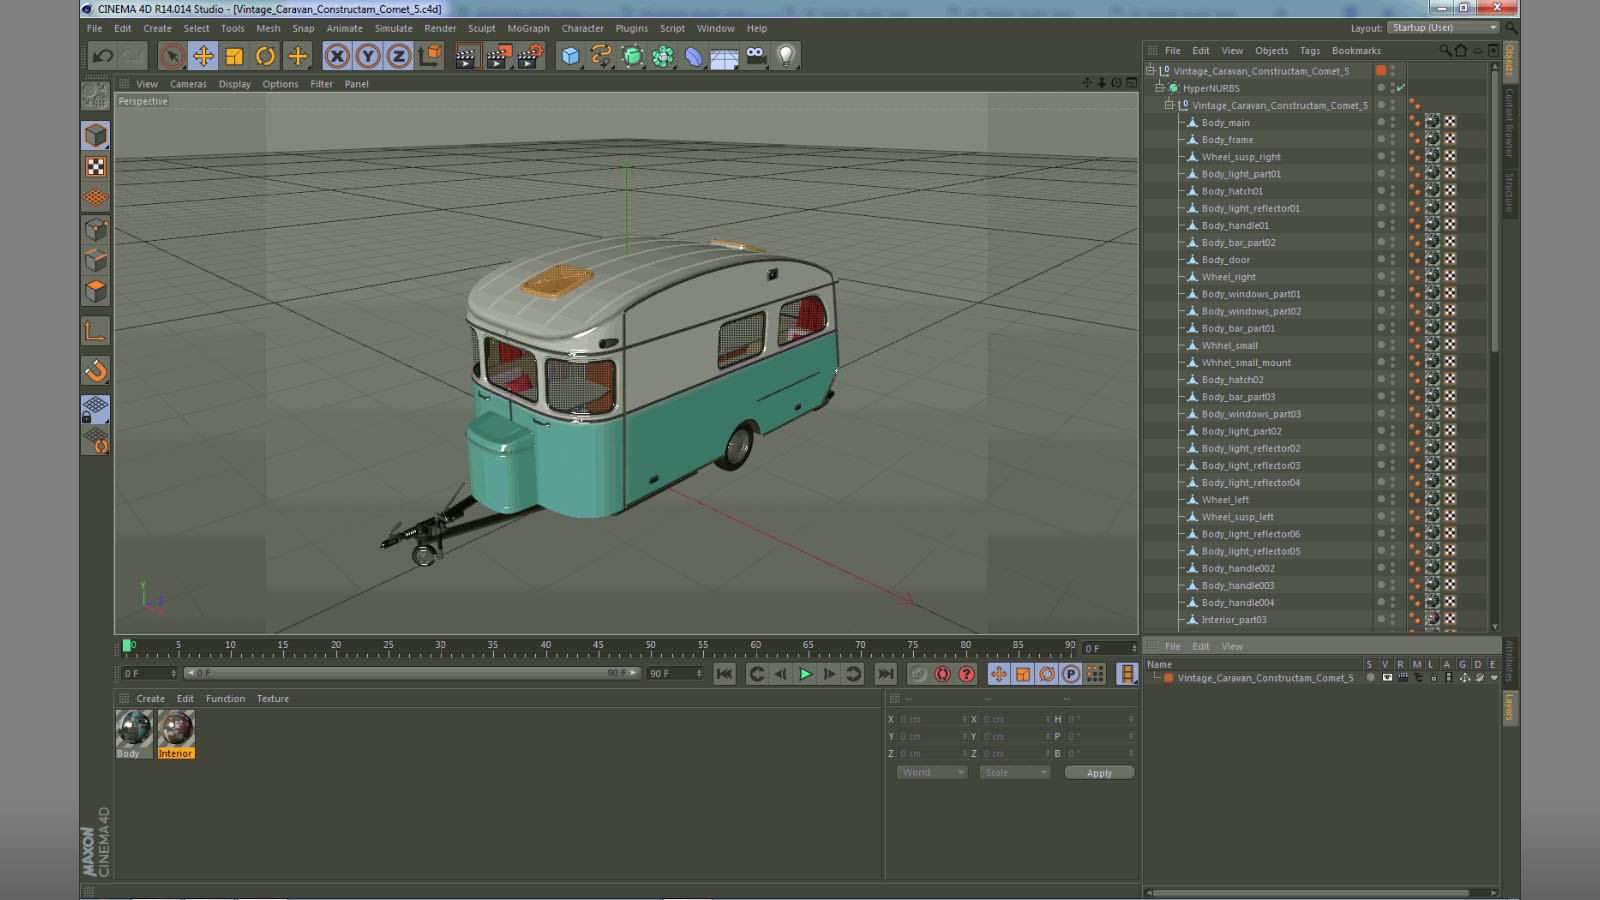Open the Sculpt menu
The height and width of the screenshot is (900, 1600).
click(481, 29)
